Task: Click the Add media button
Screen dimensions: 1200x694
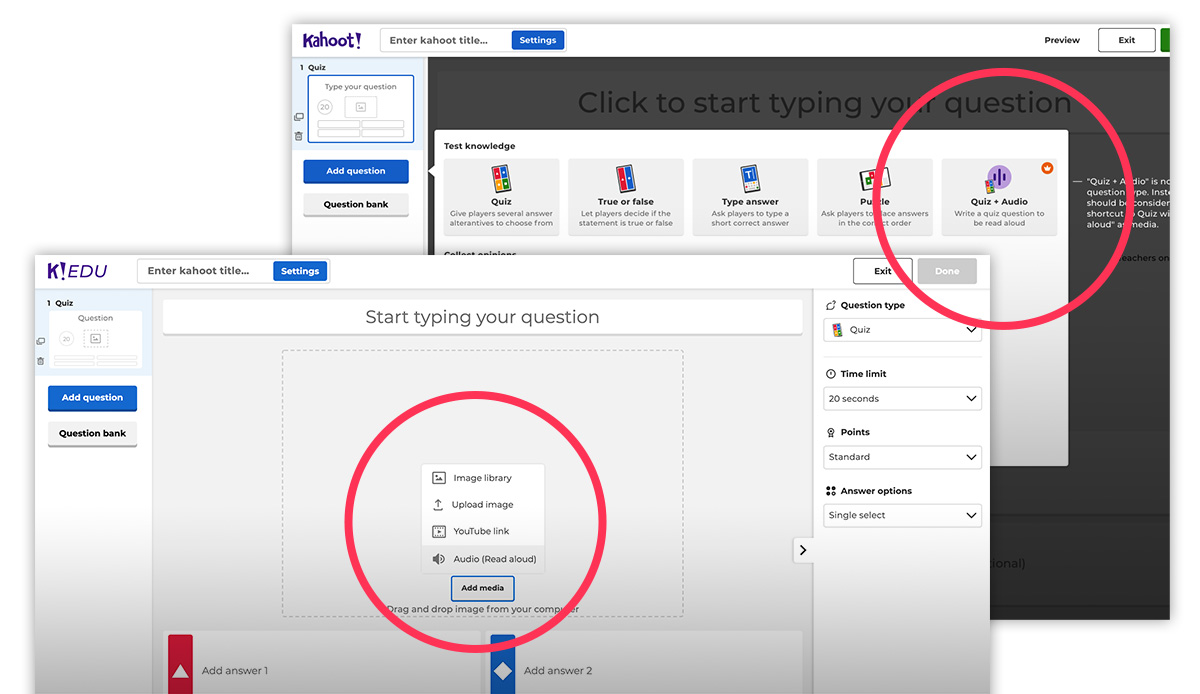Action: (x=483, y=588)
